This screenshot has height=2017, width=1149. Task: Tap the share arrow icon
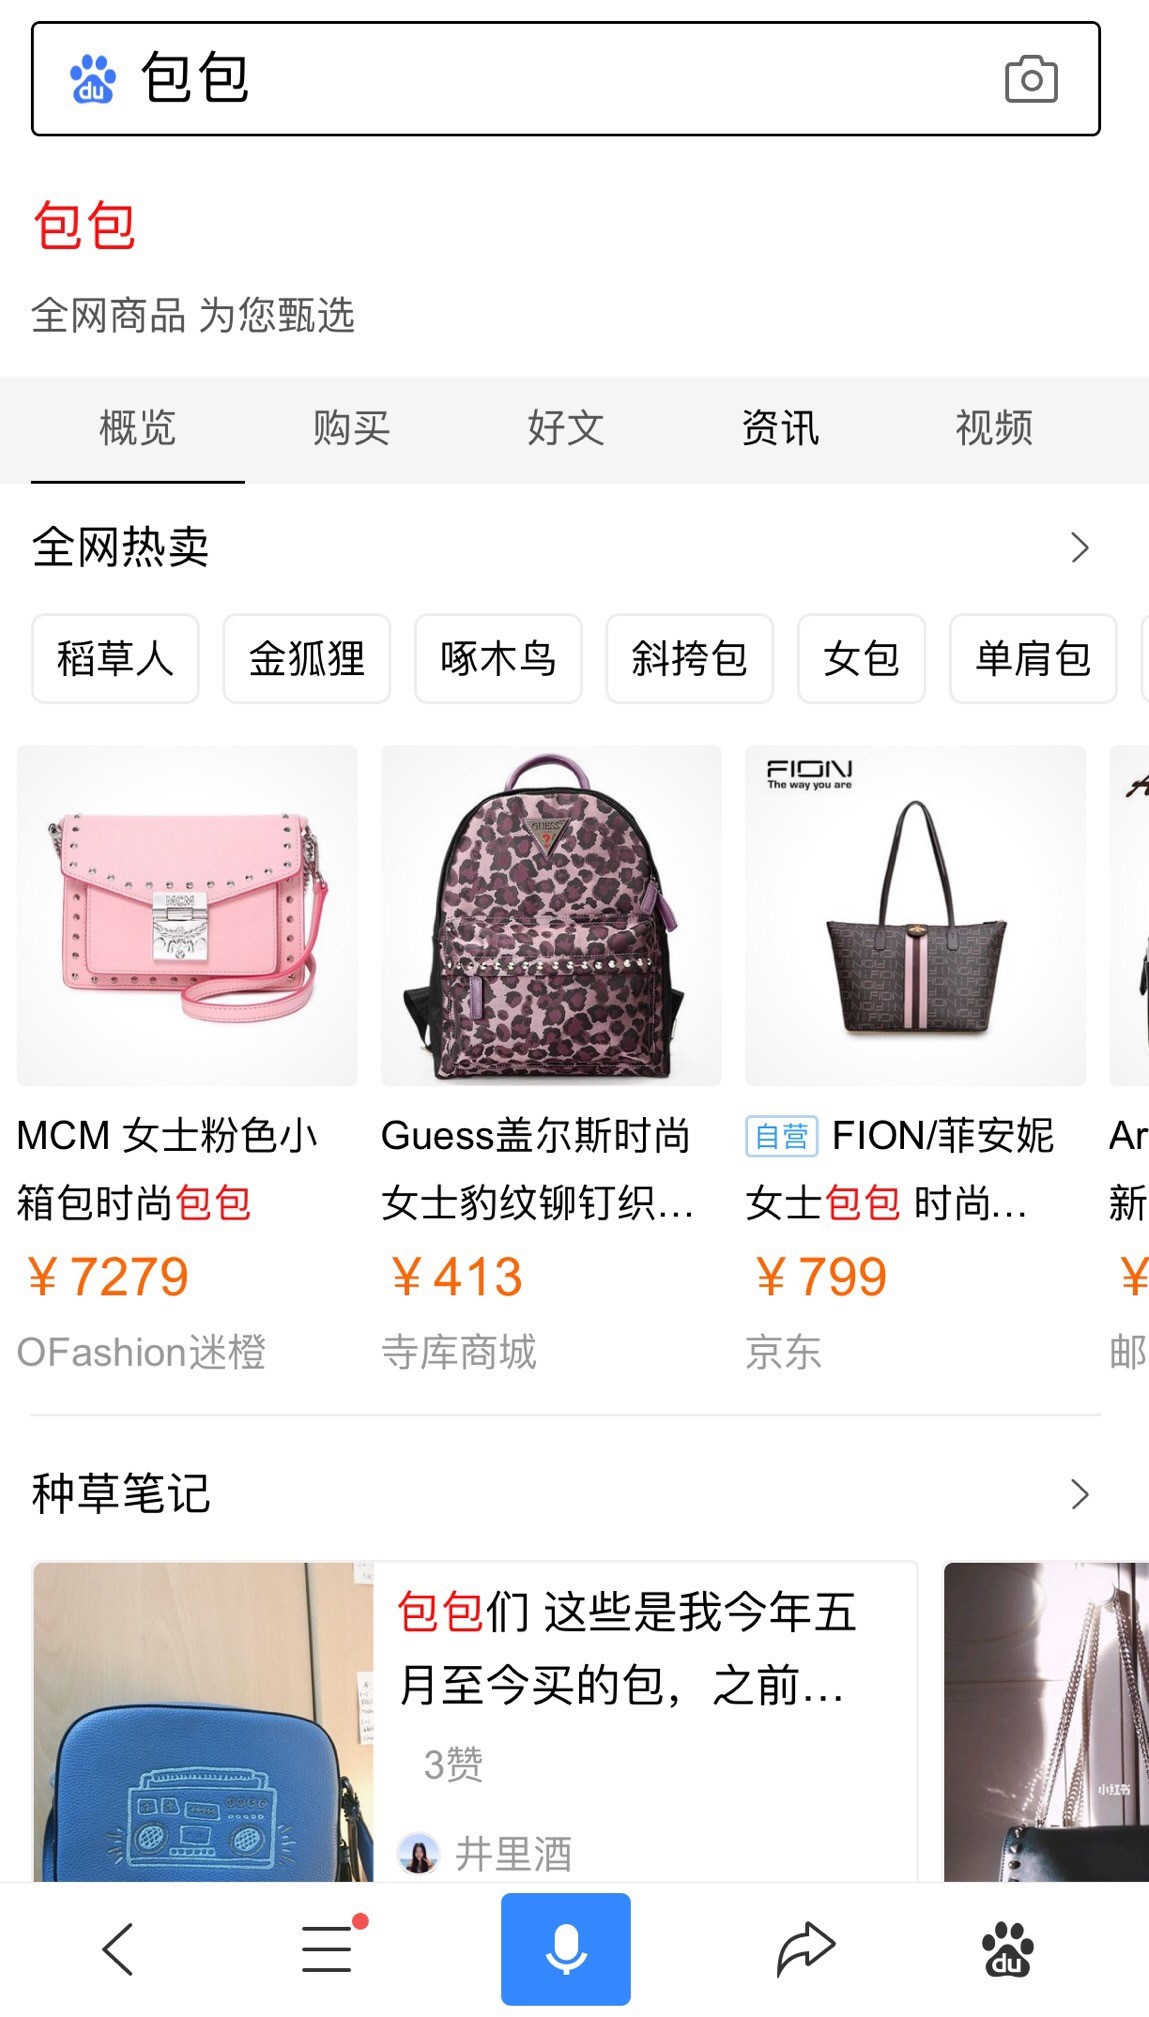pyautogui.click(x=805, y=1949)
